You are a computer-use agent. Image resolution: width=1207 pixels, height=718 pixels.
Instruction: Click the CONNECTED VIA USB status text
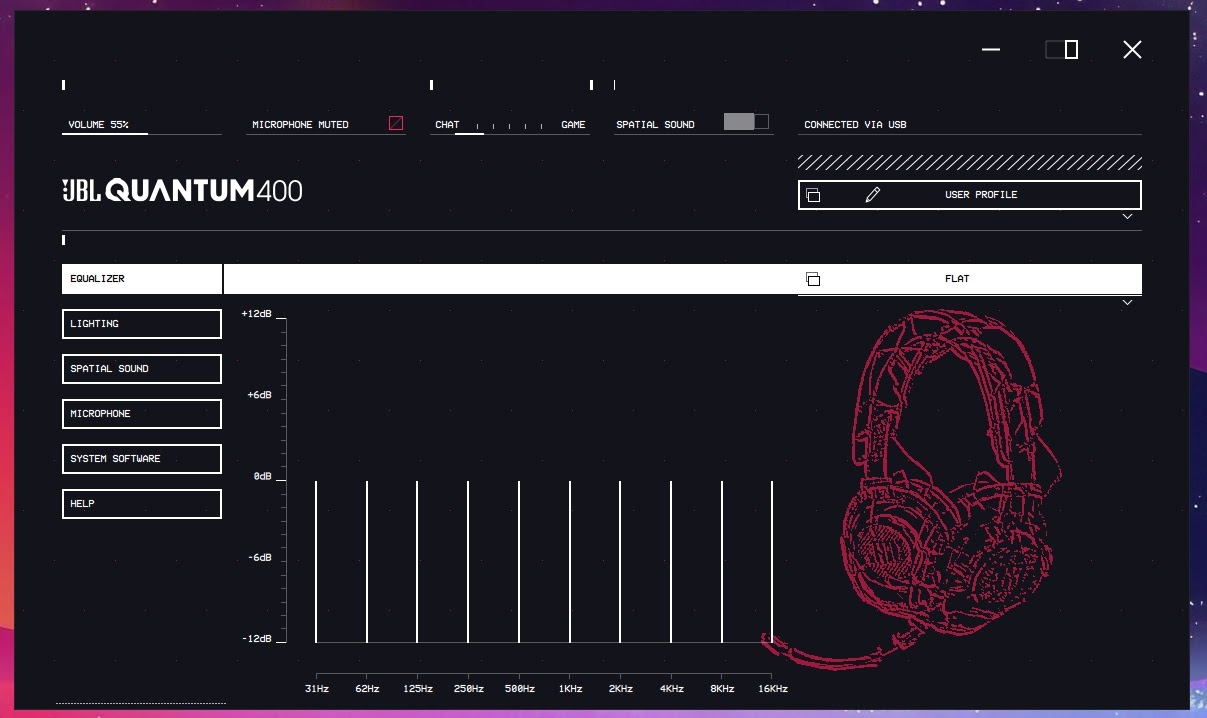coord(855,125)
